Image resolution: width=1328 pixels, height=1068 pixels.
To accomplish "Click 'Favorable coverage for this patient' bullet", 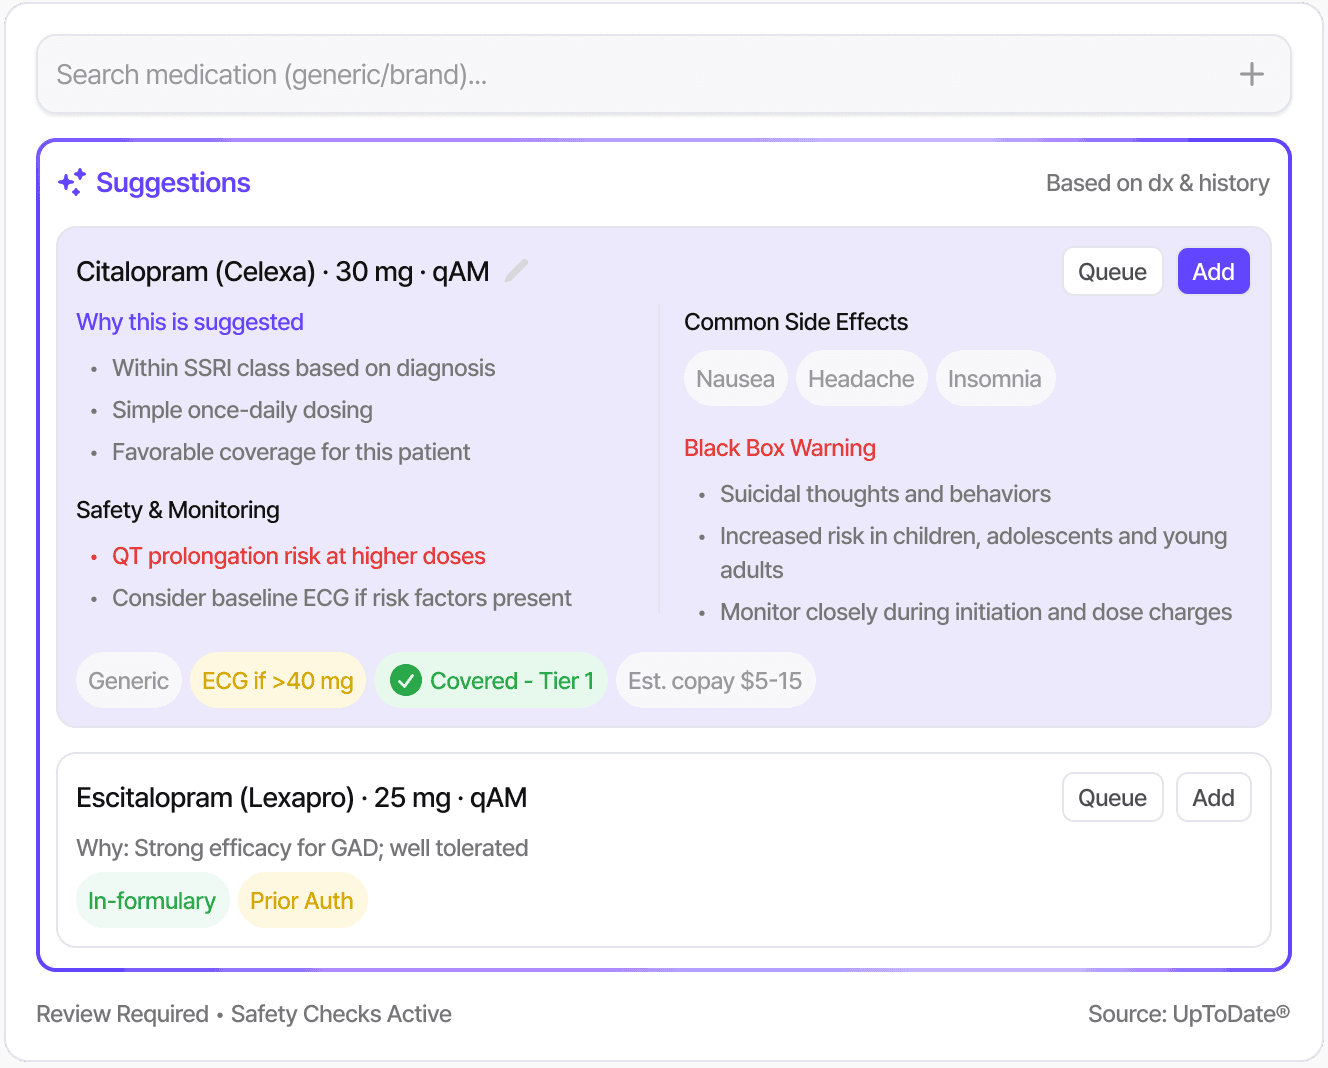I will (291, 452).
